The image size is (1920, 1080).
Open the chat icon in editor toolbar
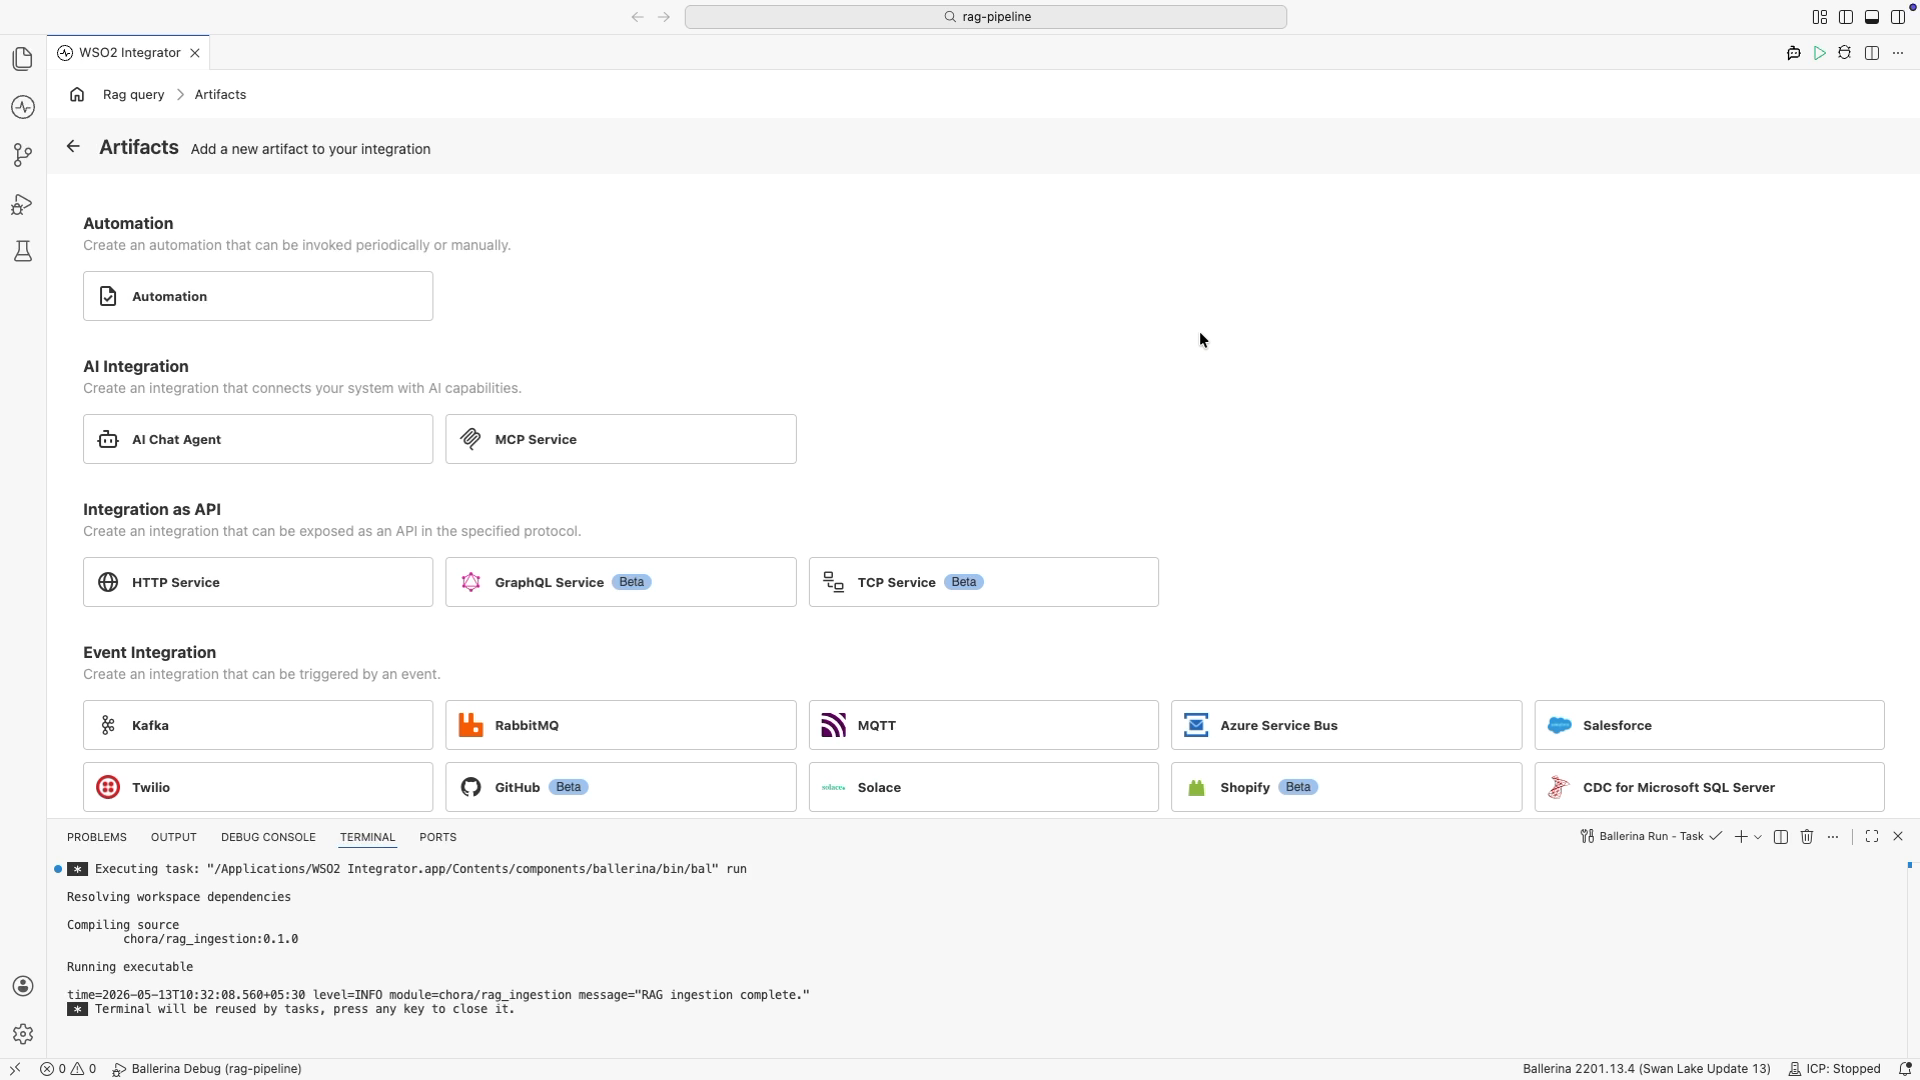tap(1794, 53)
